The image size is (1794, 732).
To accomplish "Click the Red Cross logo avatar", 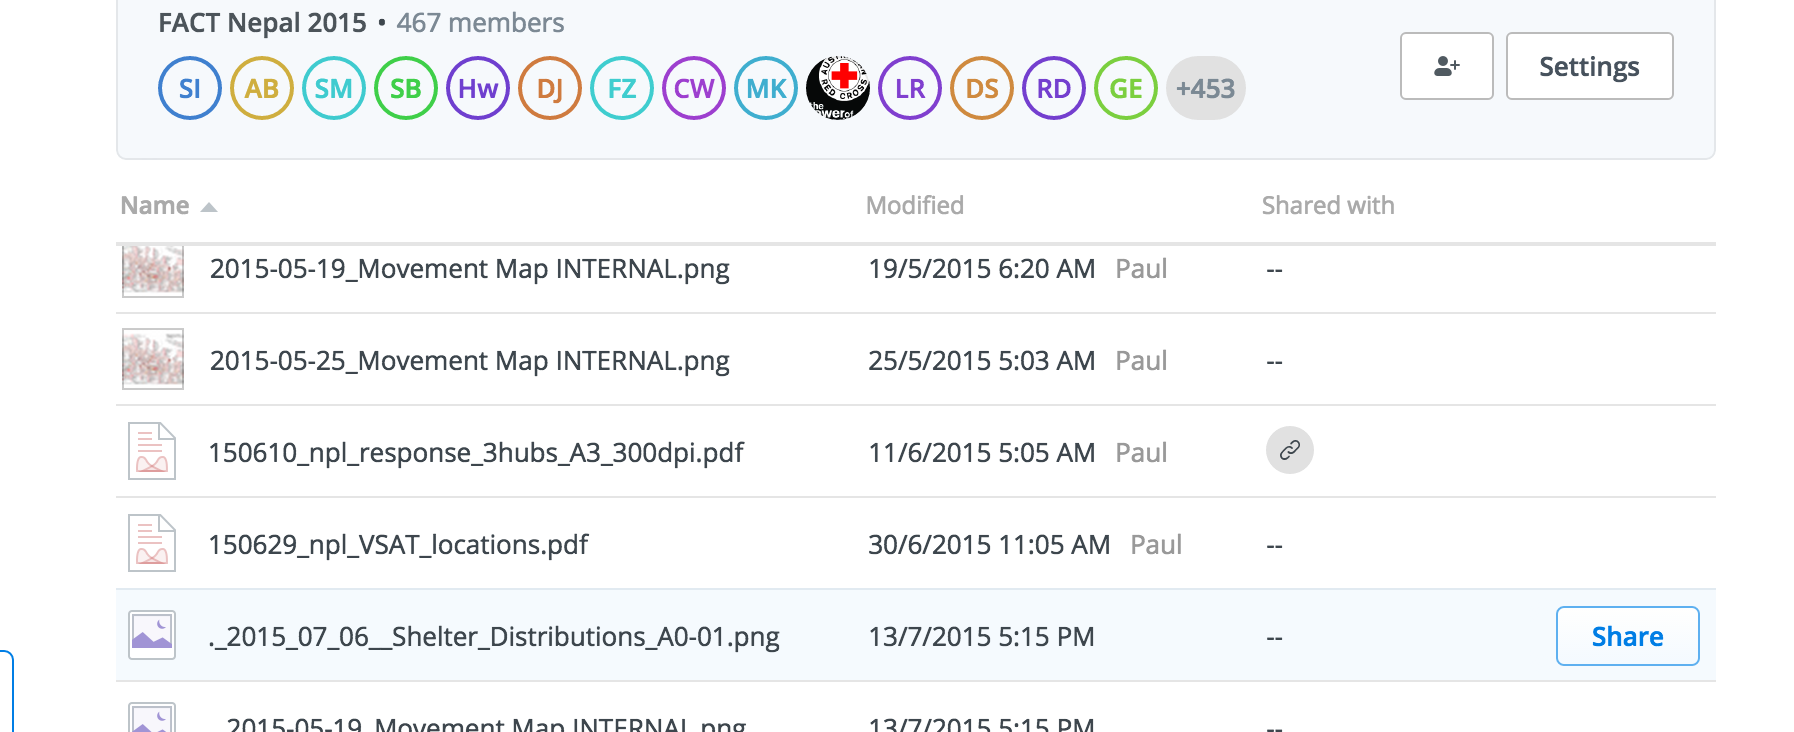I will coord(838,88).
